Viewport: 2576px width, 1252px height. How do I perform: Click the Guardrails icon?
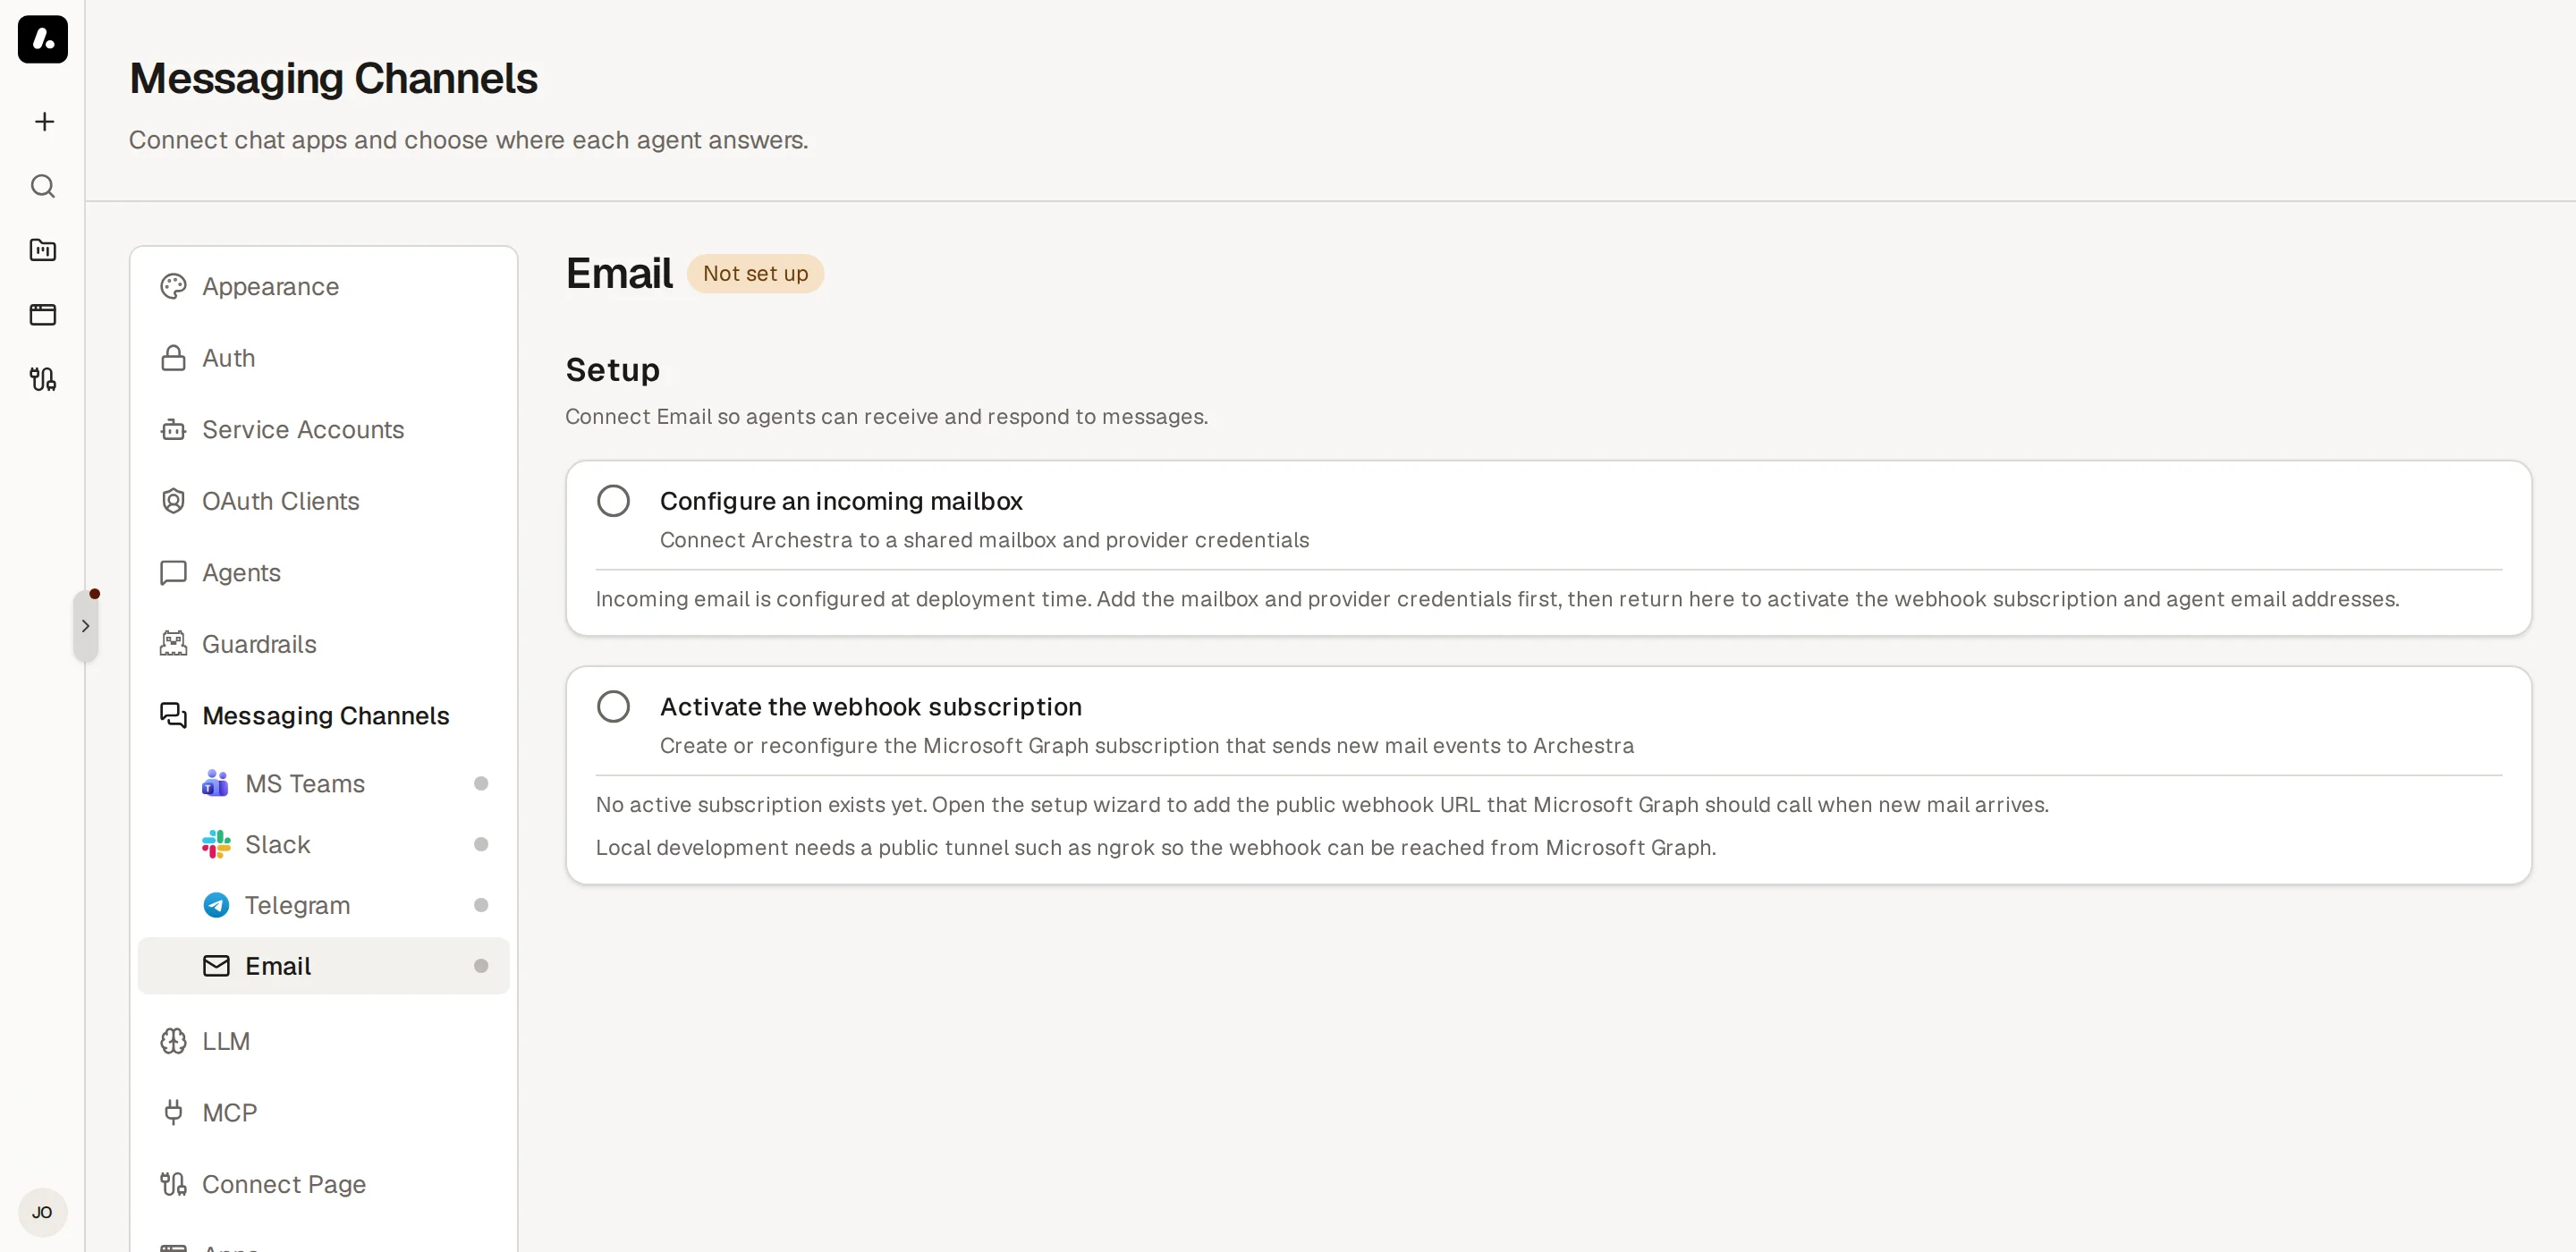pos(174,644)
